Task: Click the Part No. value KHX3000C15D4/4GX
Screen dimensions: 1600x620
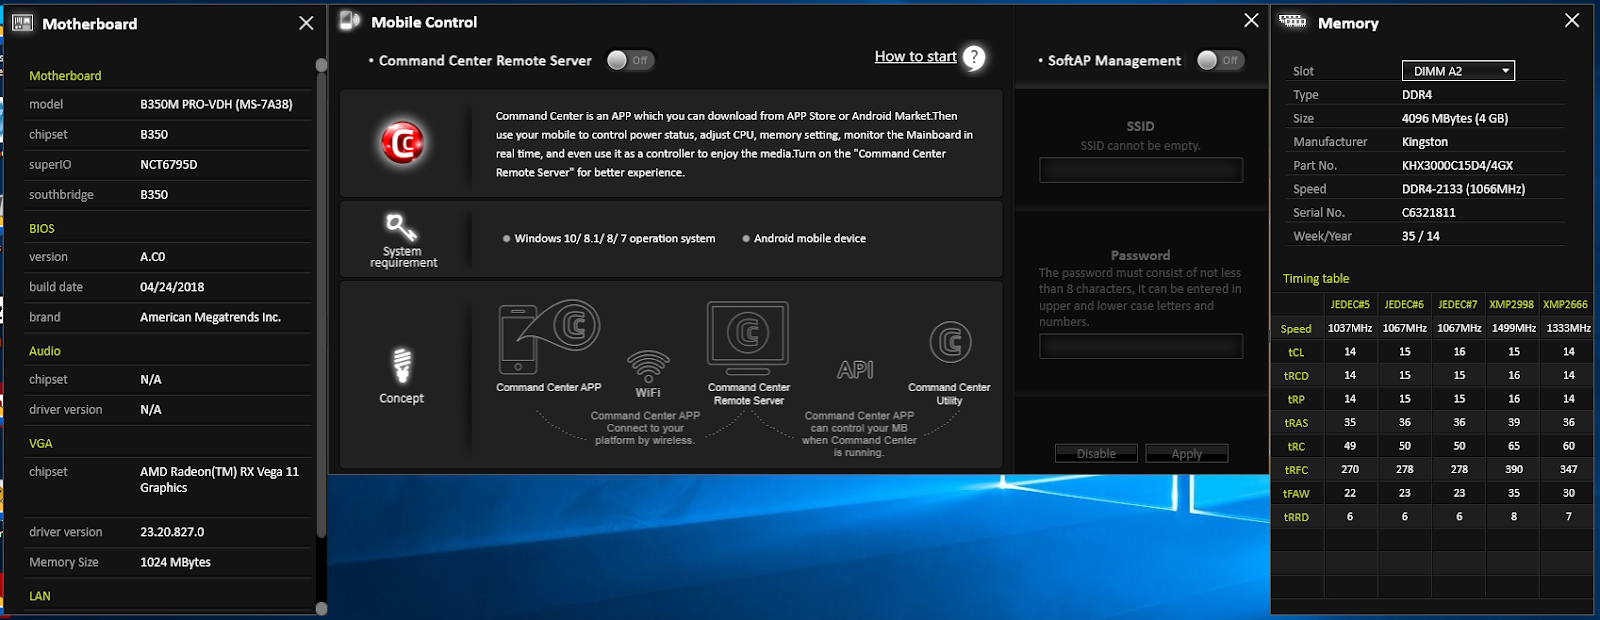Action: pos(1457,165)
